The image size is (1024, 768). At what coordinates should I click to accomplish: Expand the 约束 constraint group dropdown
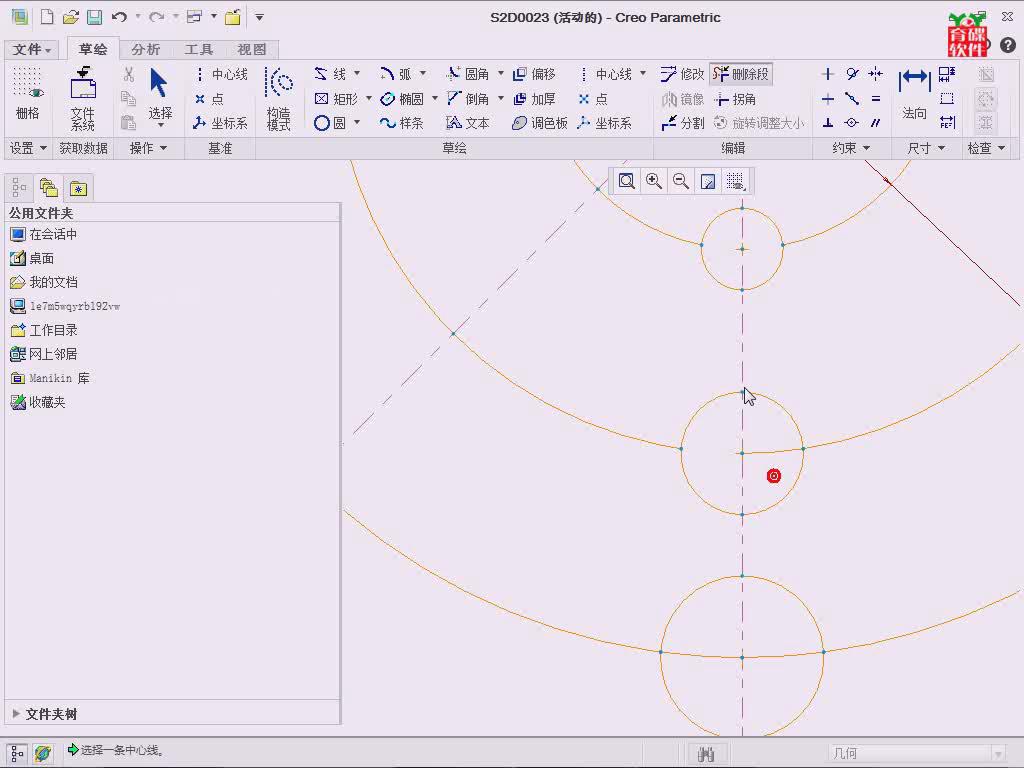(x=852, y=148)
